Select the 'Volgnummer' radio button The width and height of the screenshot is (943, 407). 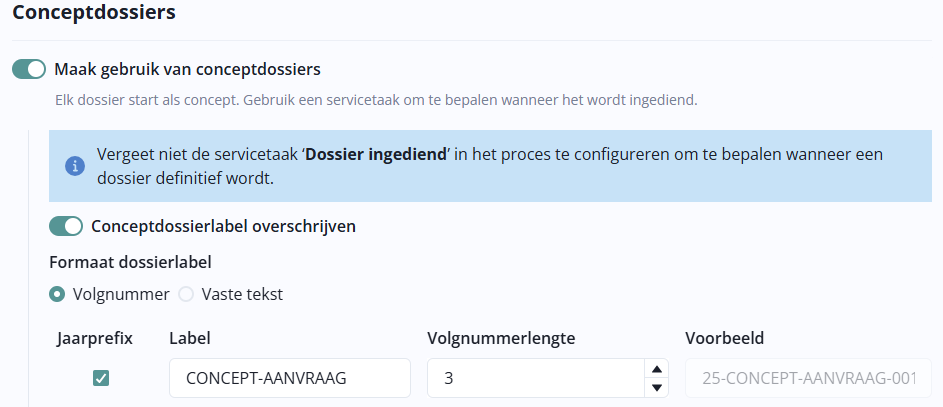(x=58, y=294)
